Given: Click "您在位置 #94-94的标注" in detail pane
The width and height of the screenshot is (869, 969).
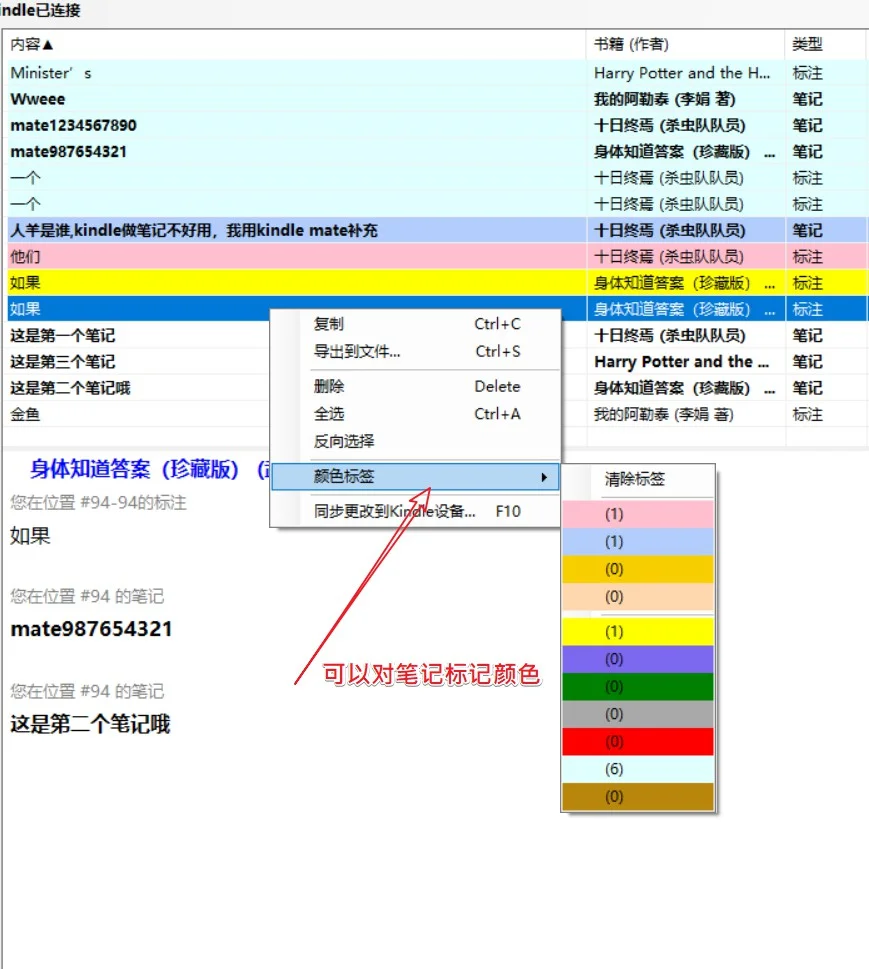Looking at the screenshot, I should tap(98, 502).
